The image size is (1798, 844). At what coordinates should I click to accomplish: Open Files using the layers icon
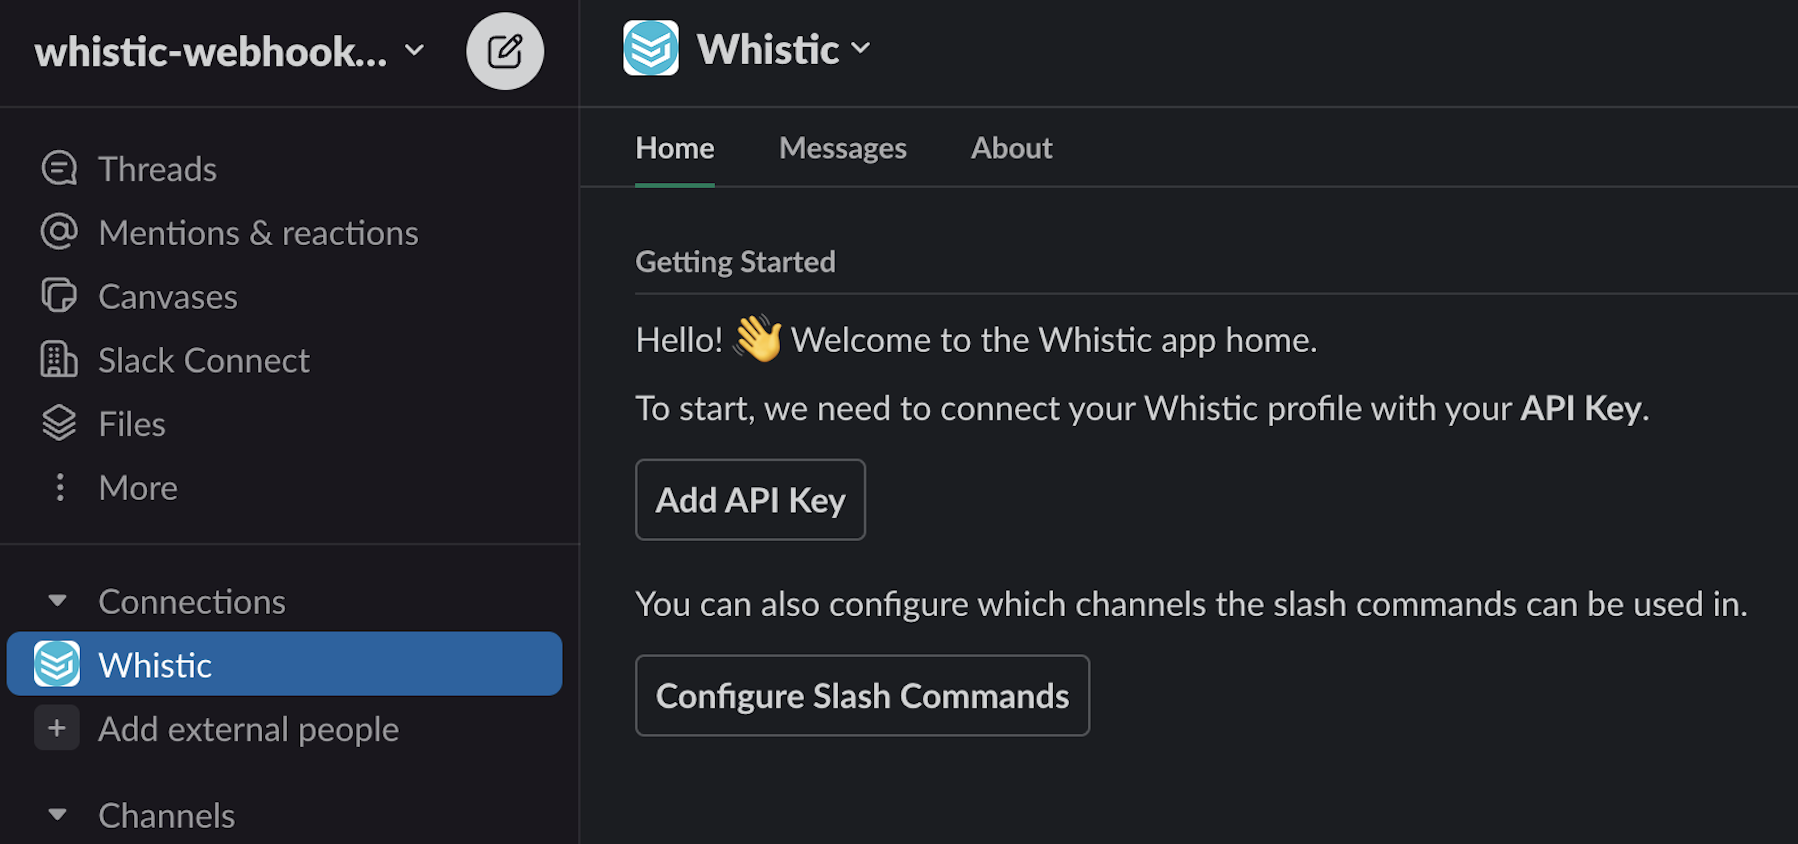(x=59, y=424)
